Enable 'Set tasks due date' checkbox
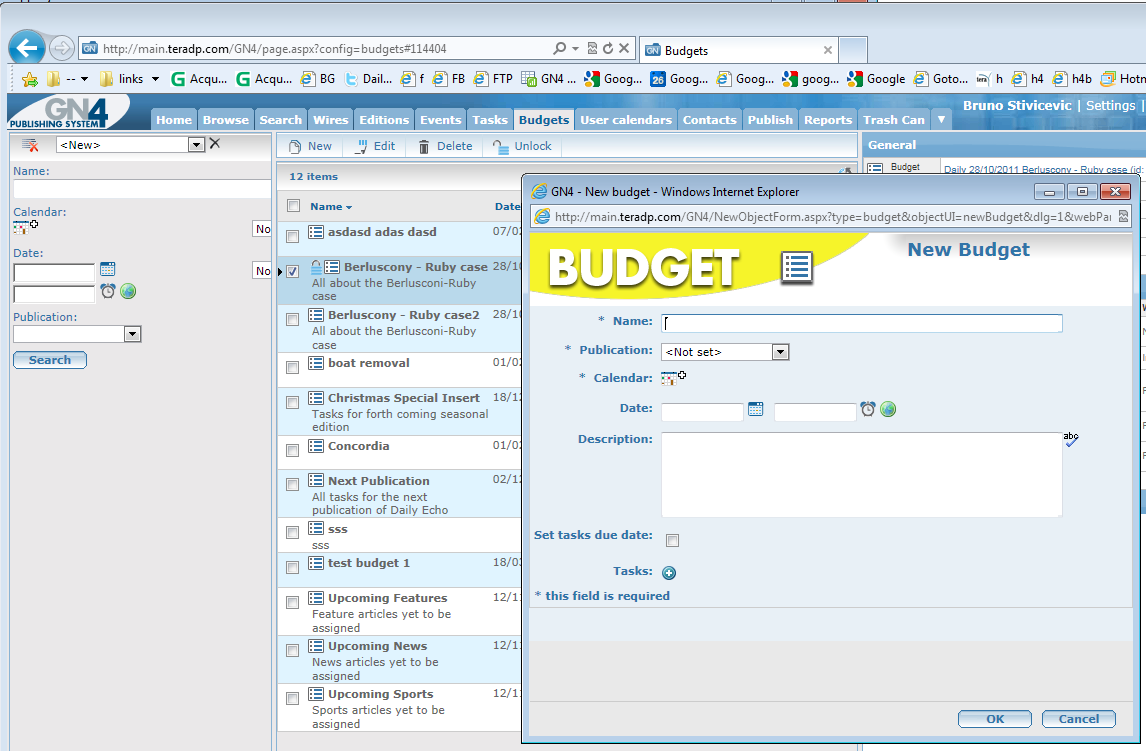The image size is (1146, 751). (x=672, y=541)
